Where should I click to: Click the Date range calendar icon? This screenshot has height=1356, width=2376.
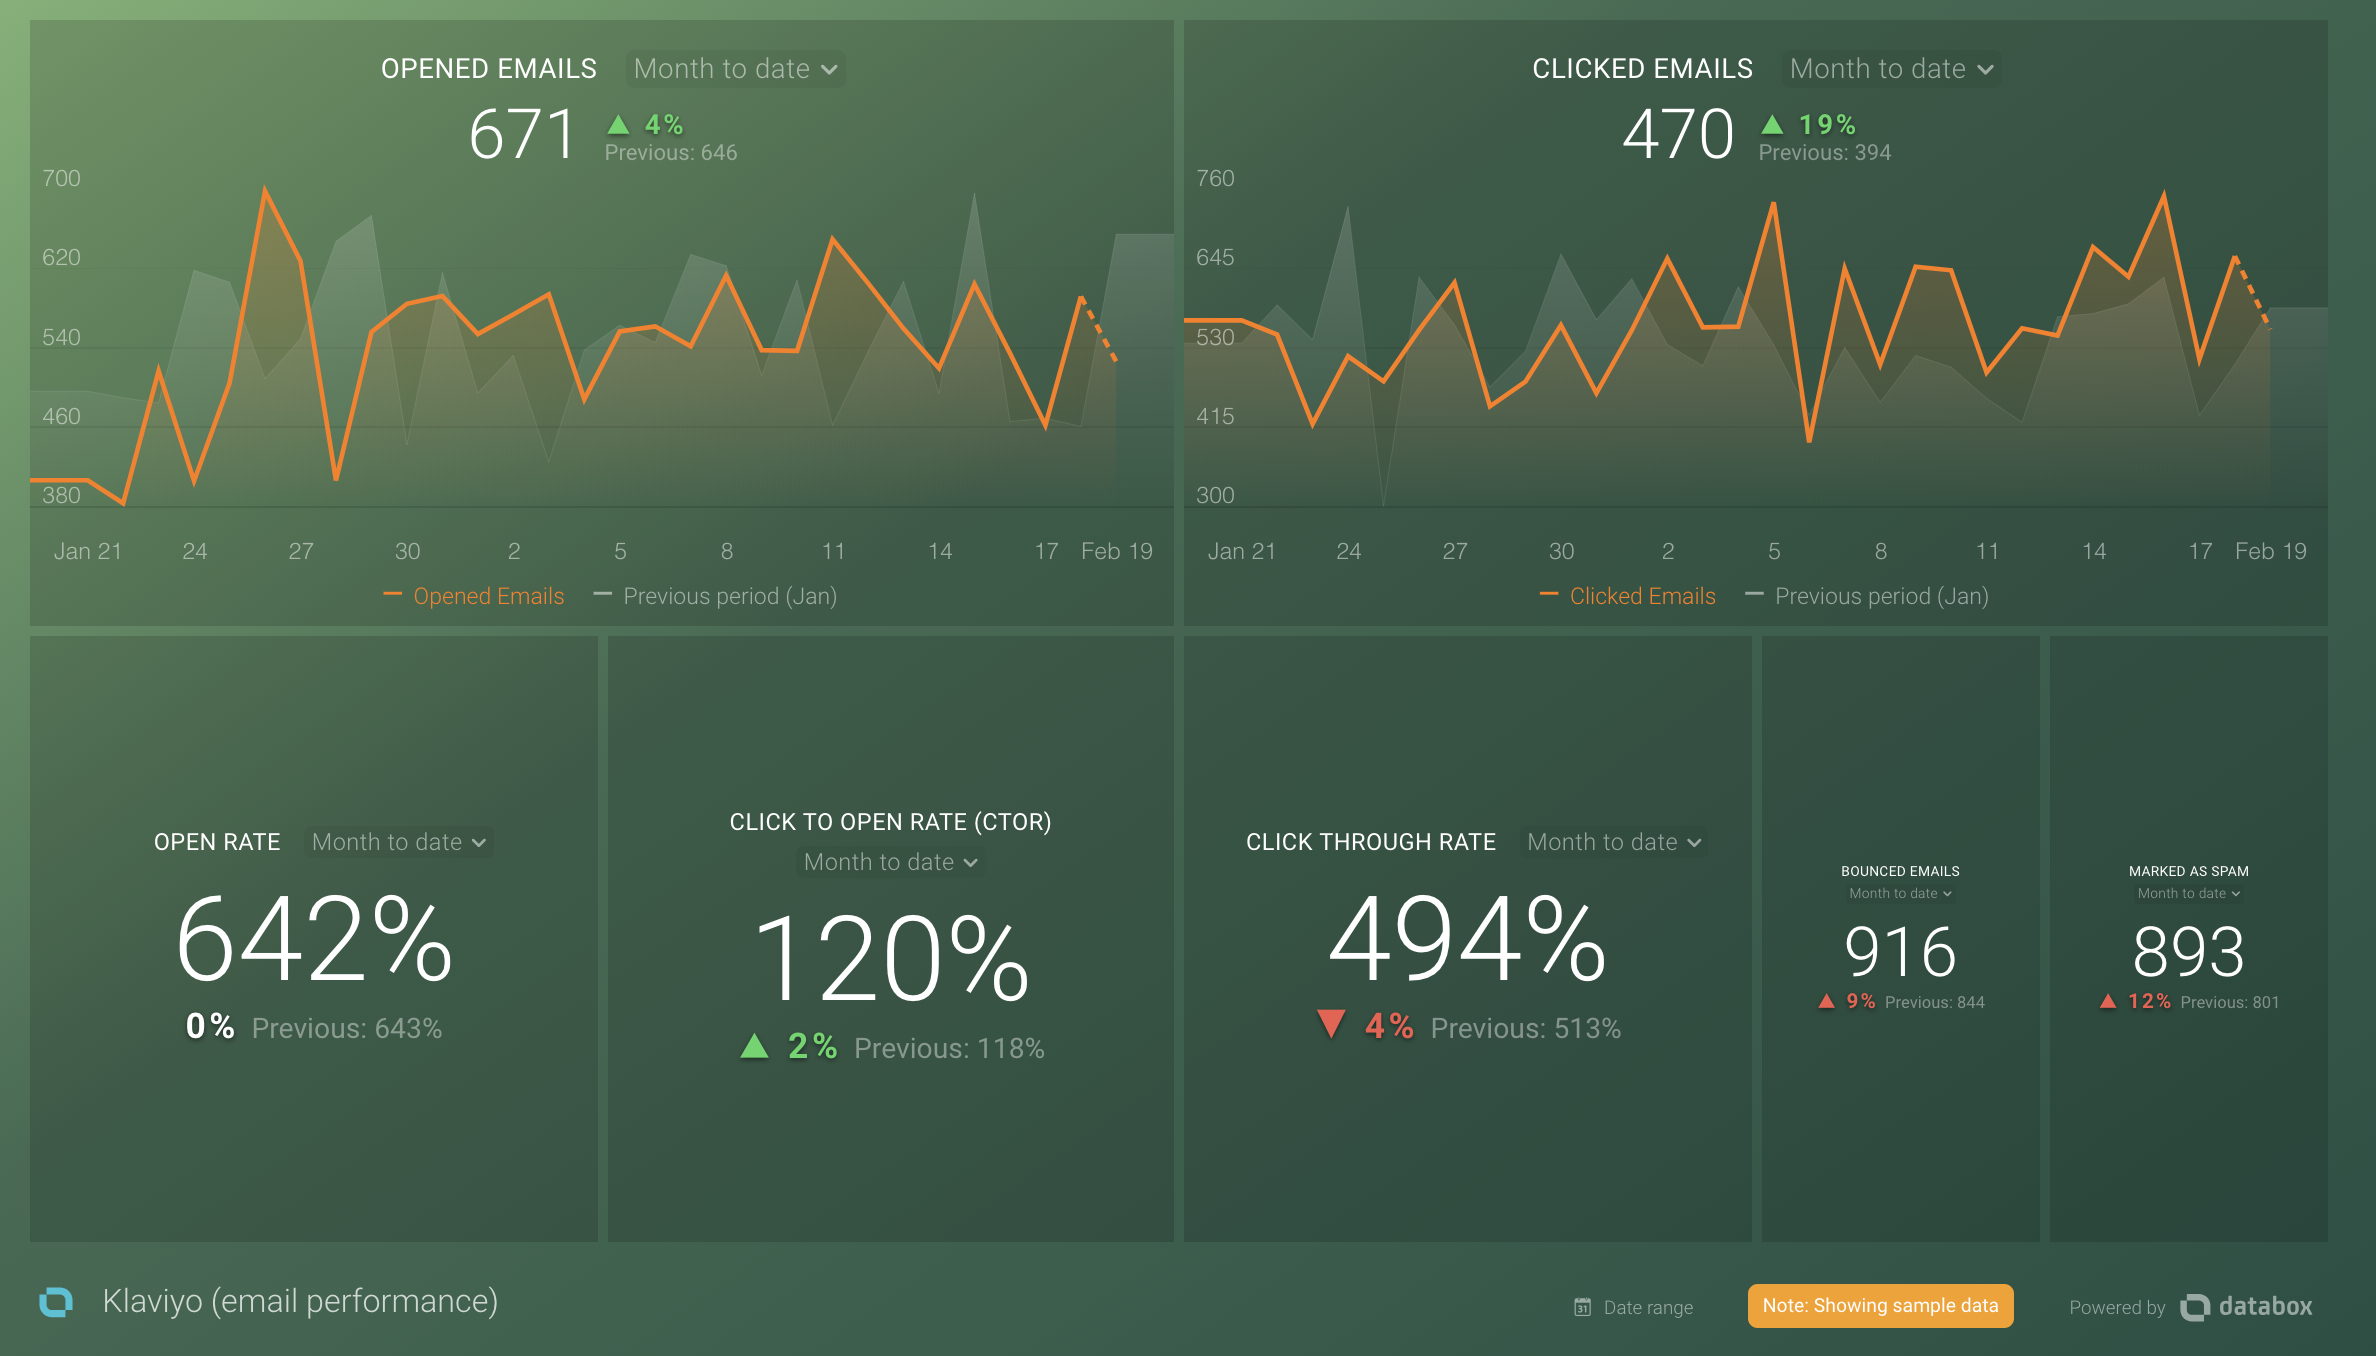(1582, 1307)
